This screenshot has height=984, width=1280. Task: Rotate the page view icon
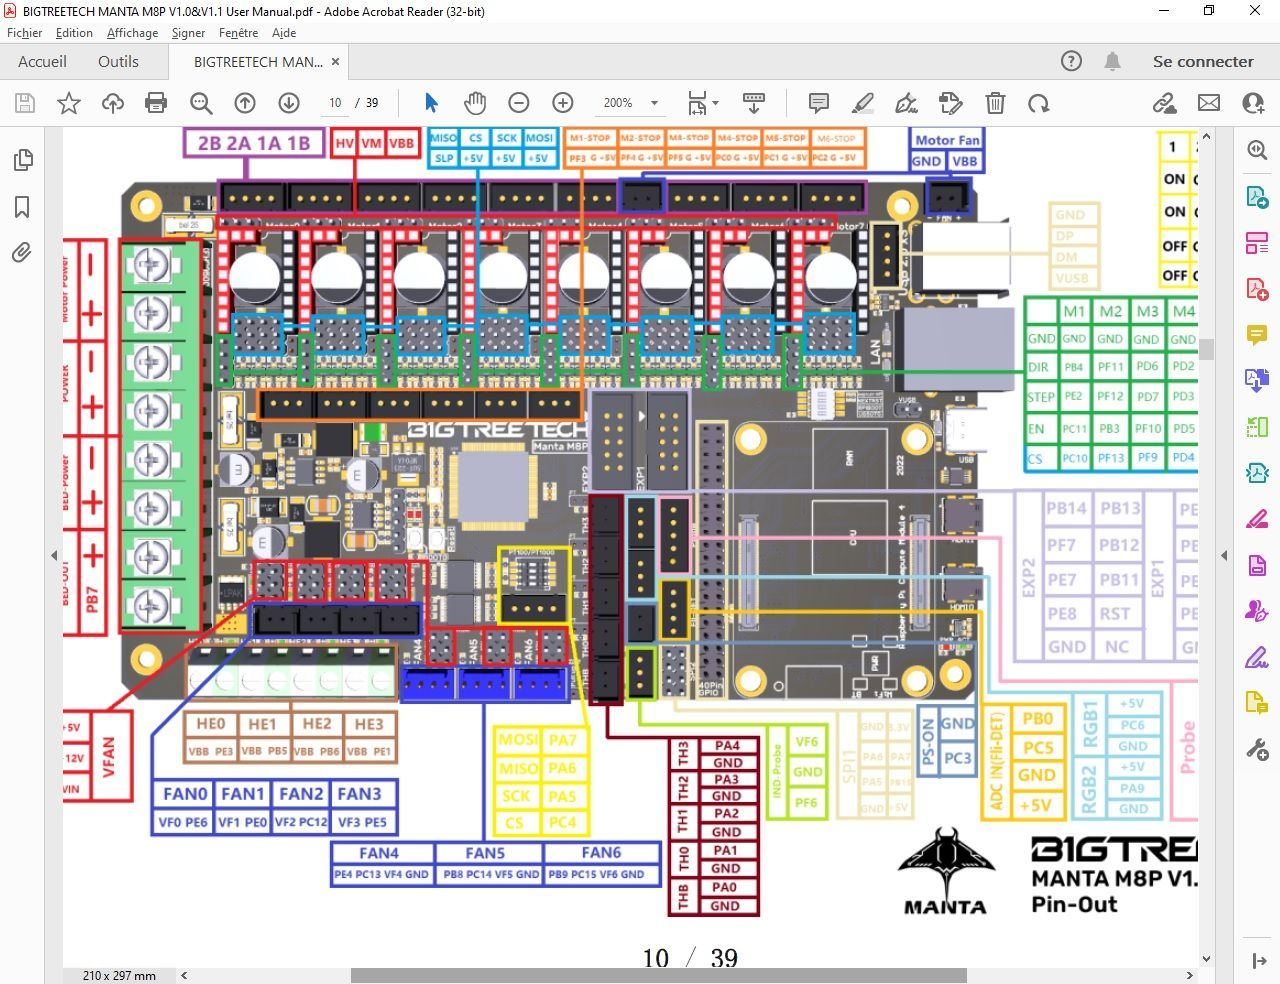coord(1039,103)
